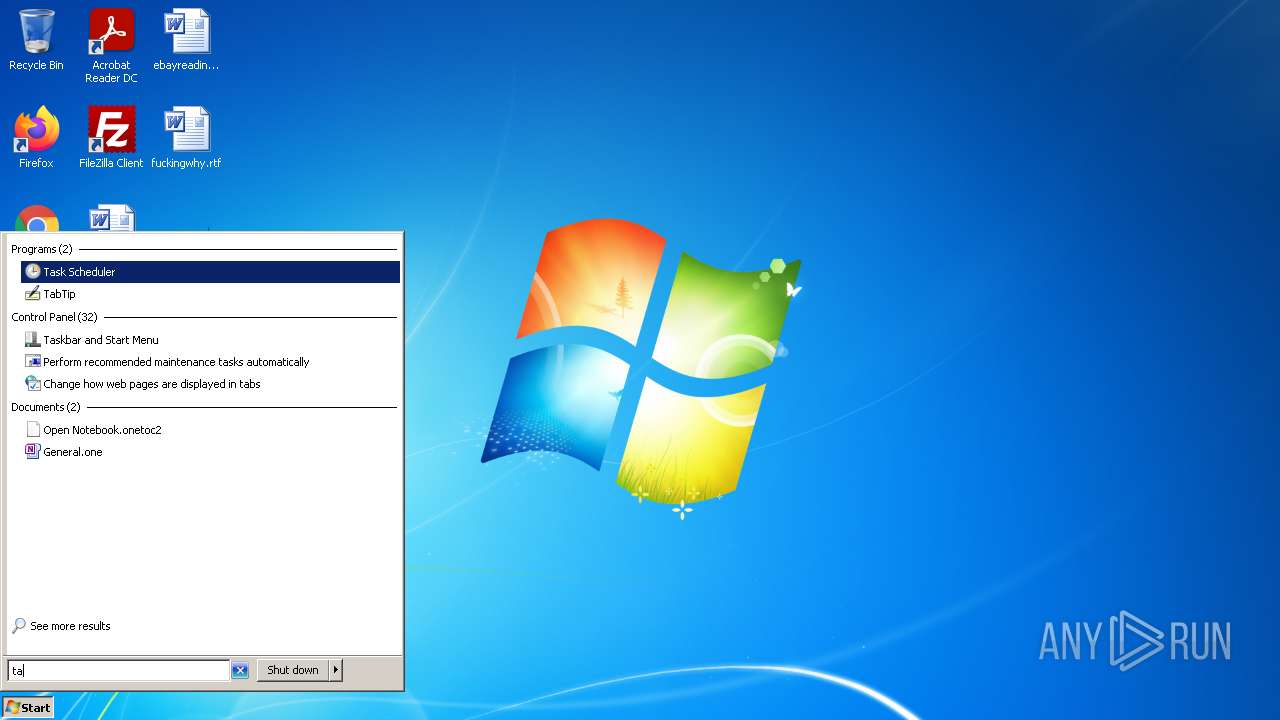Screen dimensions: 1280x720
Task: Clear the search box with X button
Action: (x=240, y=671)
